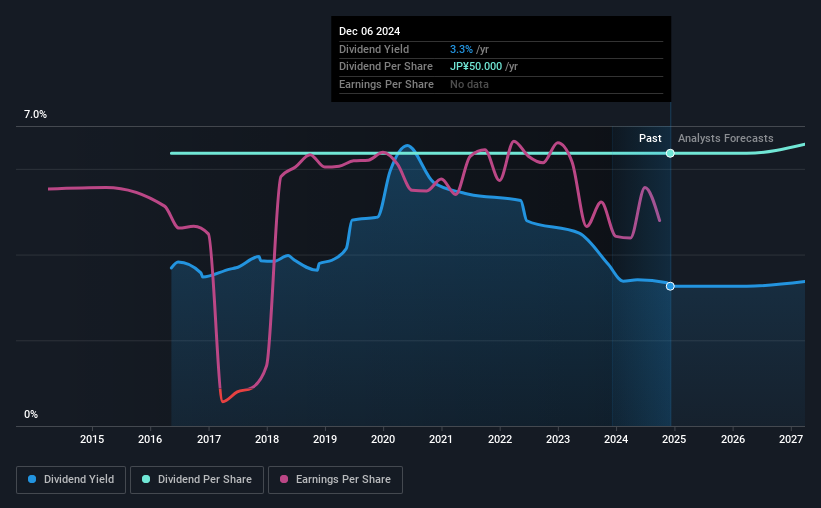Click the 2020 x-axis label
This screenshot has width=821, height=508.
tap(383, 439)
